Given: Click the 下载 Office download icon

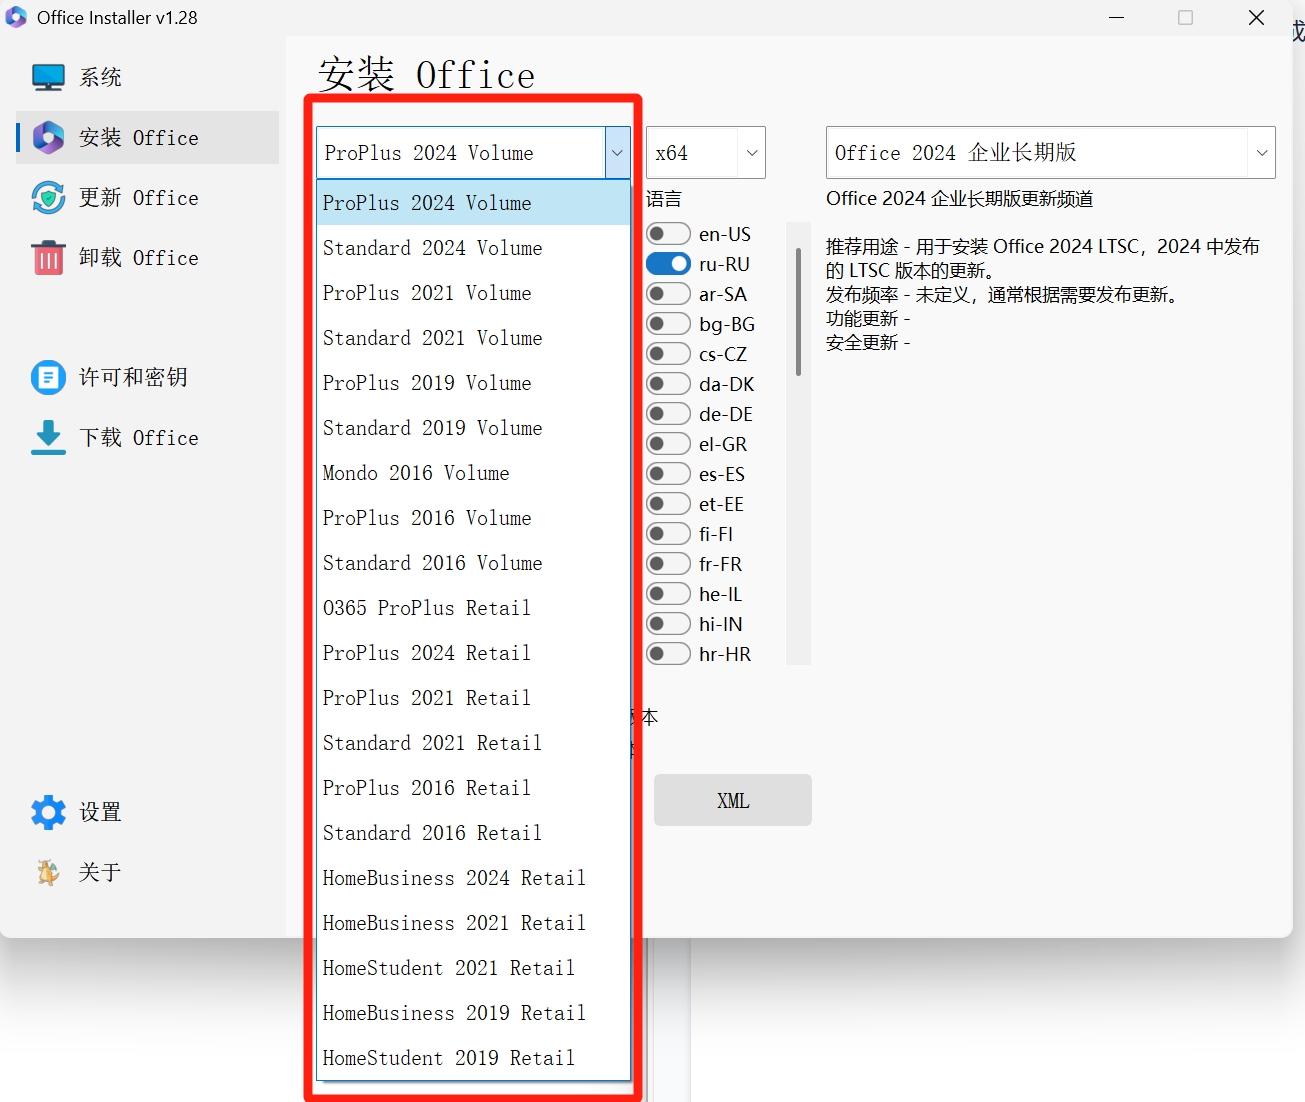Looking at the screenshot, I should click(x=47, y=437).
